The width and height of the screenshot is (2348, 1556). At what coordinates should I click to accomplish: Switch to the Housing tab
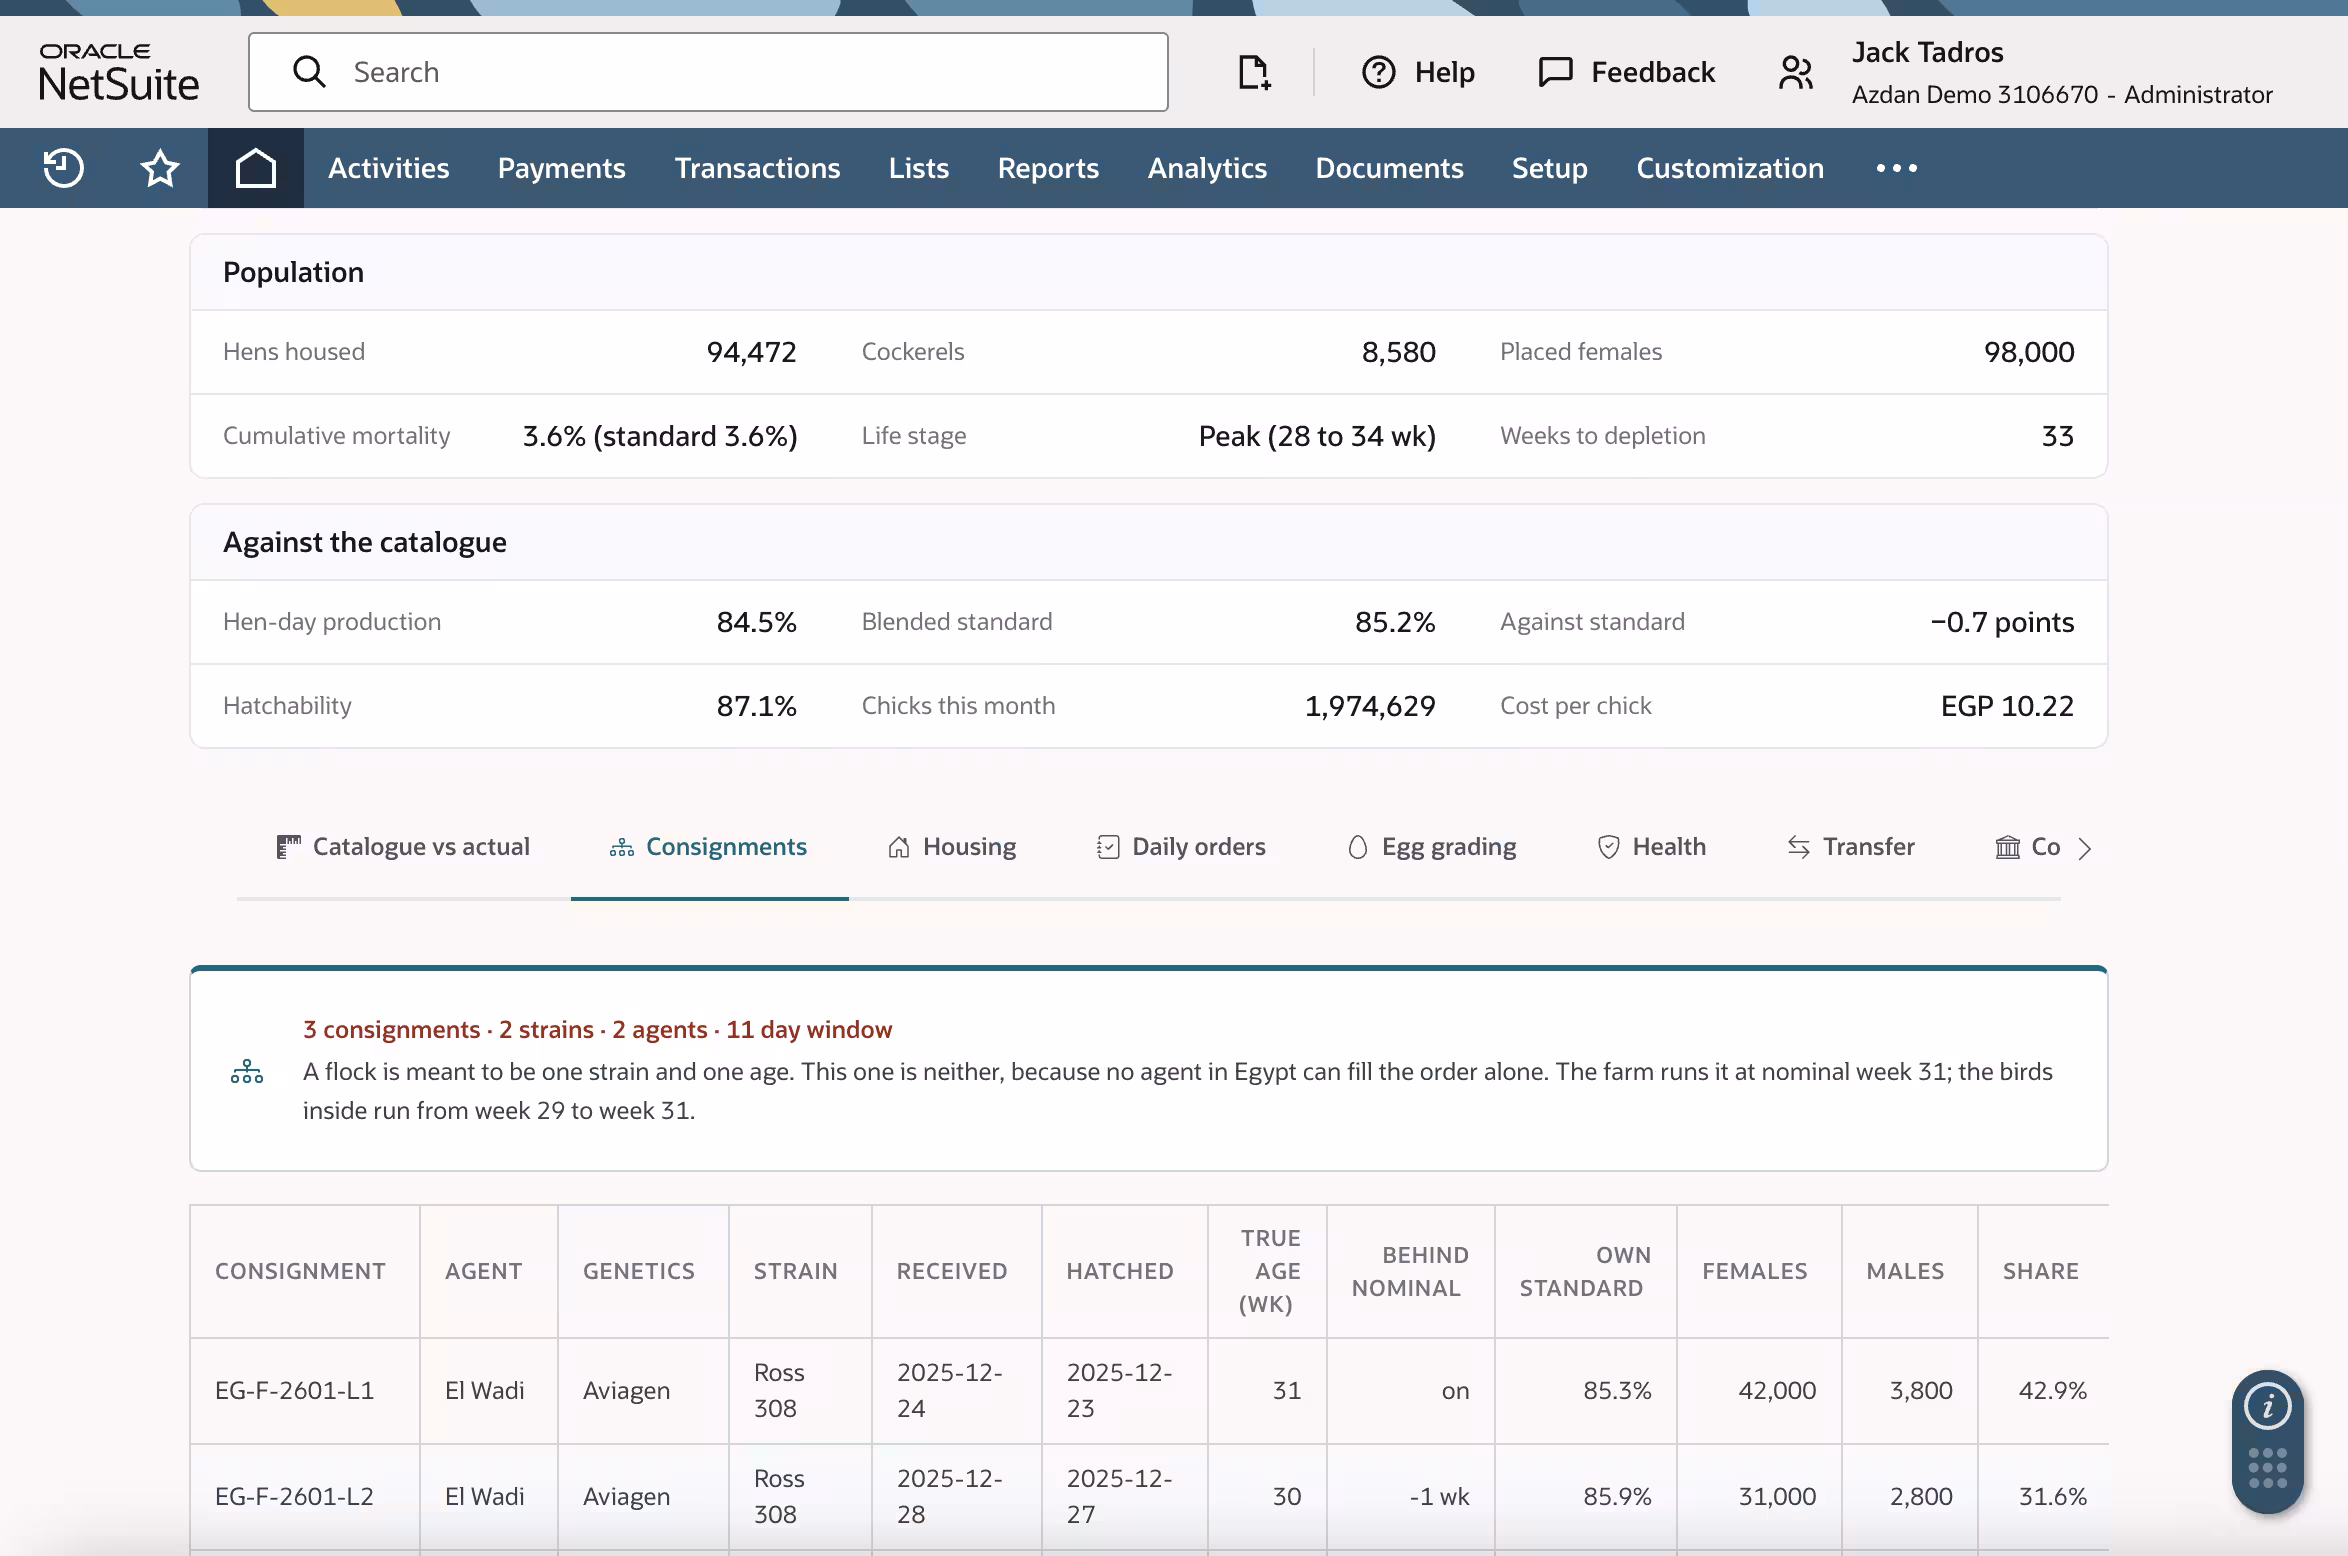click(x=952, y=847)
